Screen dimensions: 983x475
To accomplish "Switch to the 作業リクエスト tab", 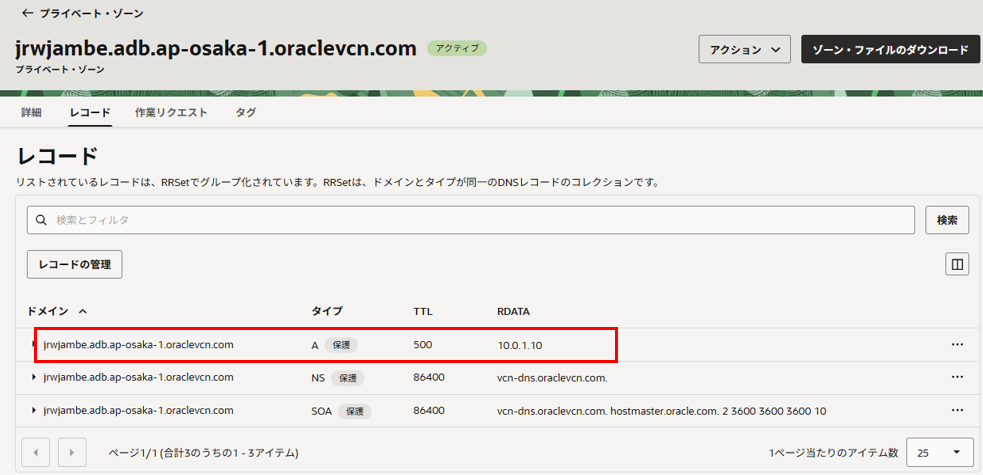I will click(171, 113).
